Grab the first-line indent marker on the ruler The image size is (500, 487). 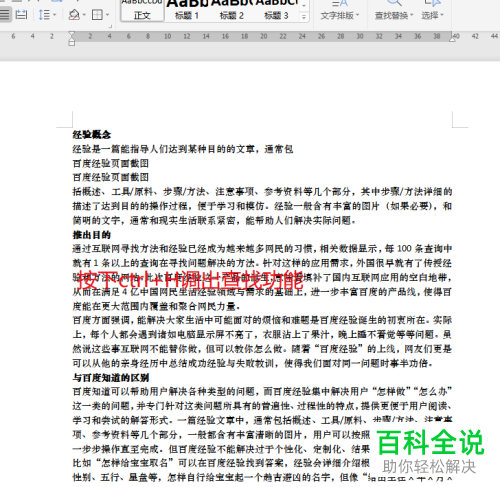[x=72, y=34]
